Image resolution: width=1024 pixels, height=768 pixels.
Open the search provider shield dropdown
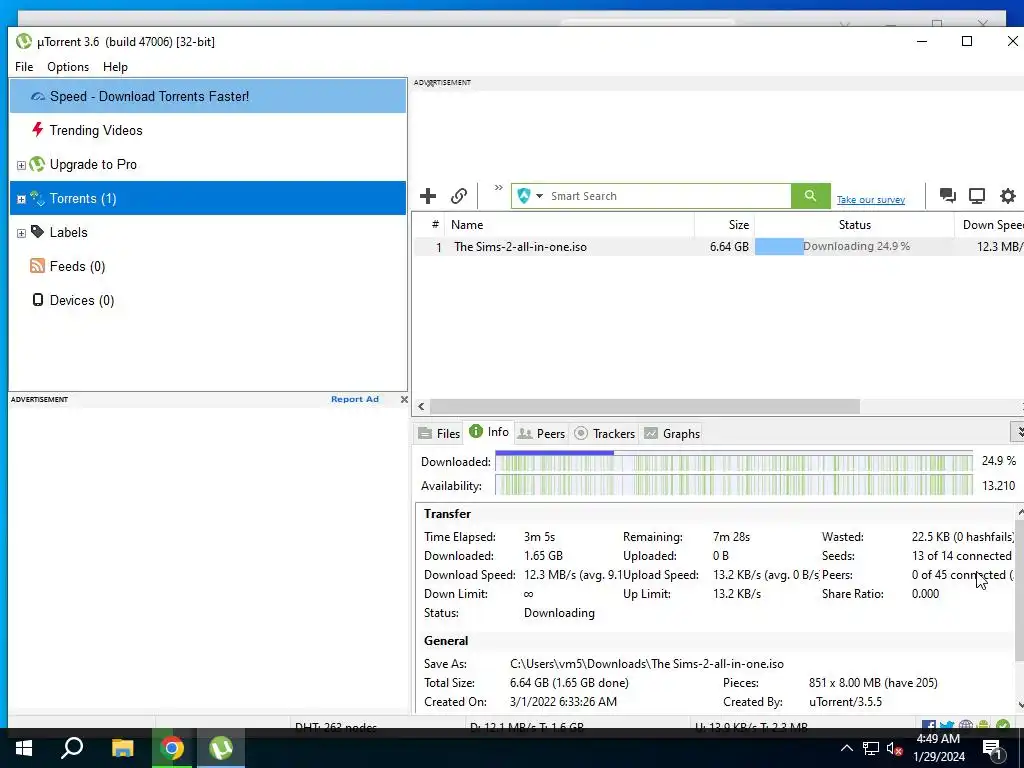(530, 196)
